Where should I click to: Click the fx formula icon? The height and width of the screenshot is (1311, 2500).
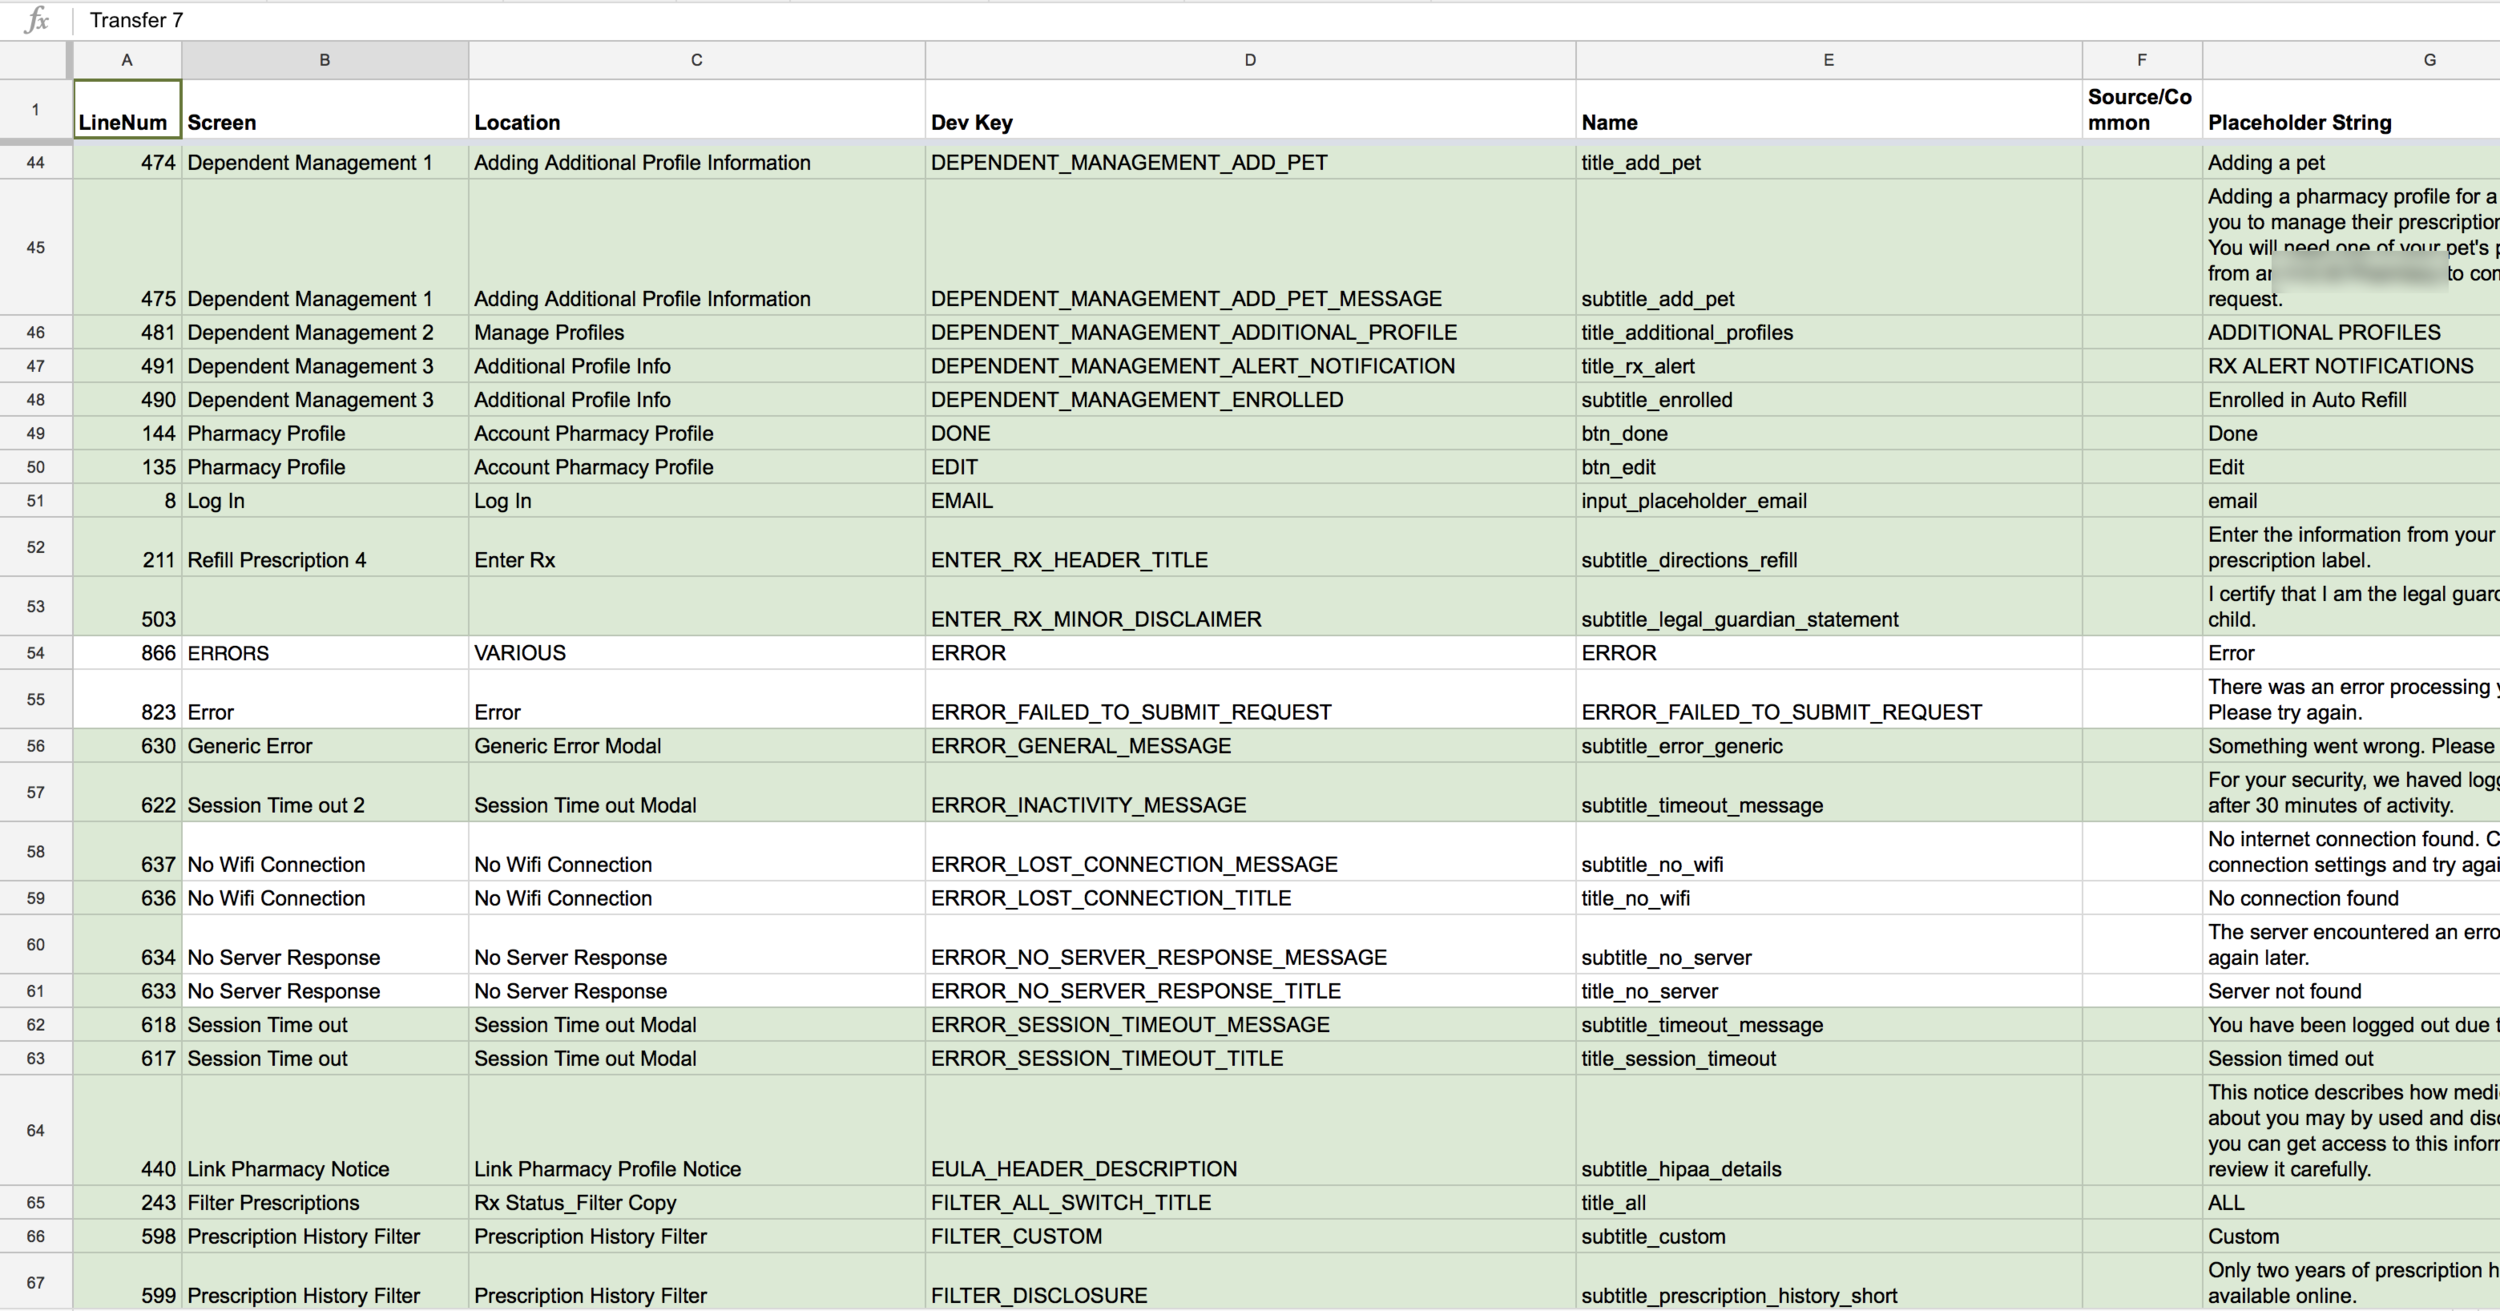coord(36,20)
